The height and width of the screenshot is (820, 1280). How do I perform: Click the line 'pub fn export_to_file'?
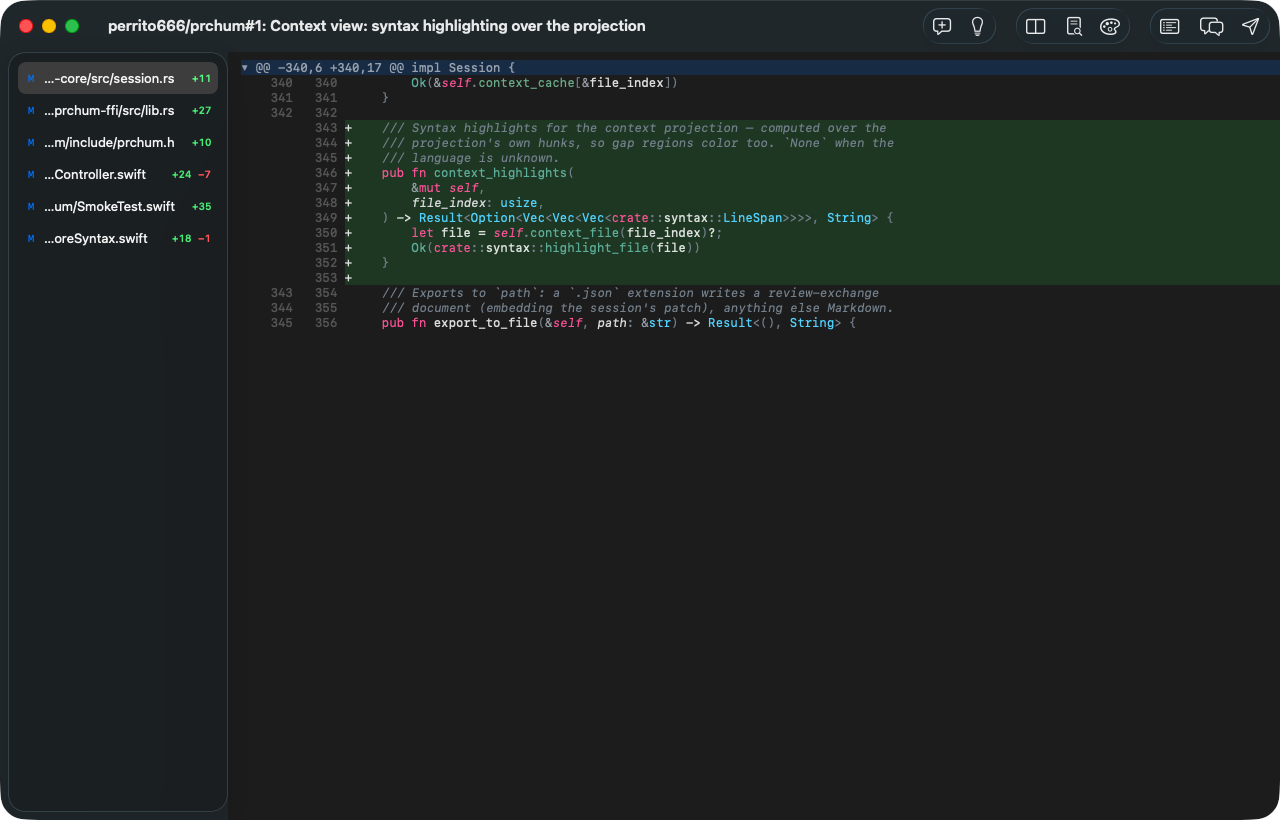[x=618, y=323]
